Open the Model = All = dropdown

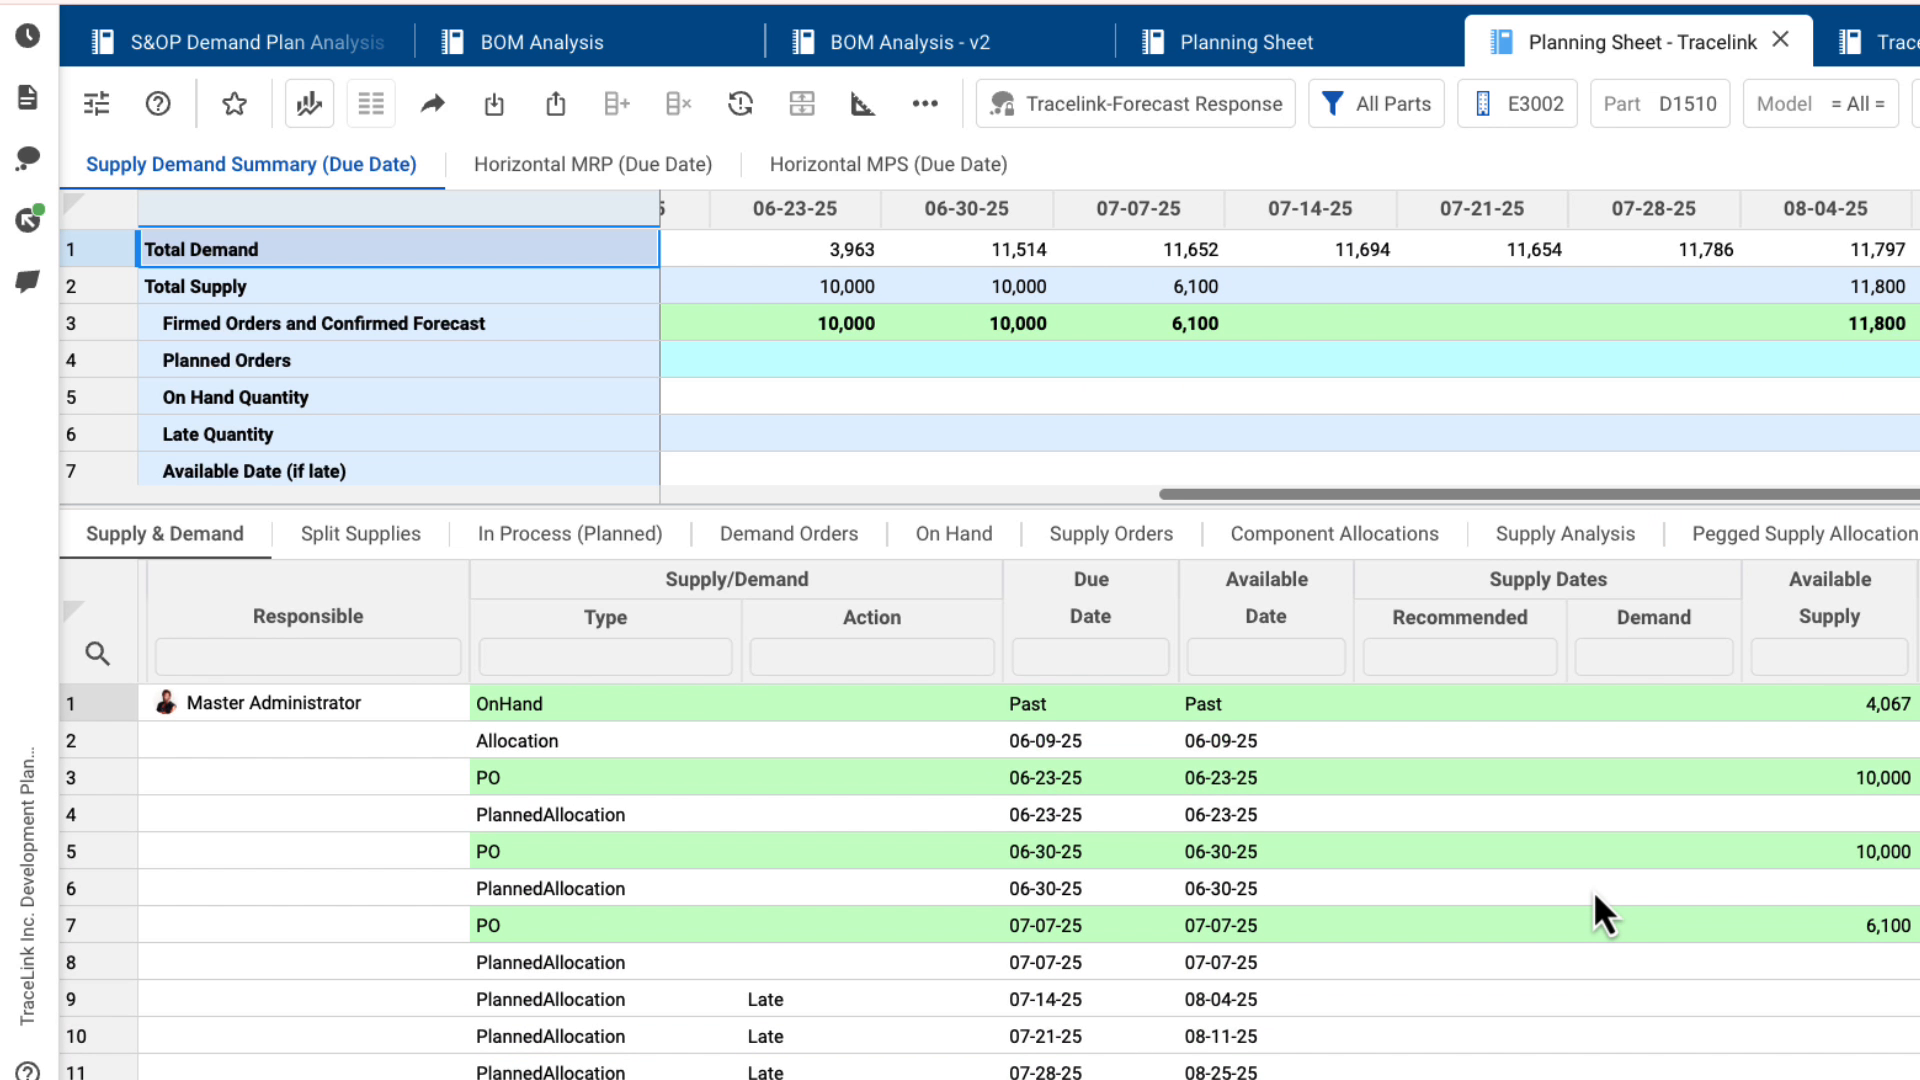1820,103
